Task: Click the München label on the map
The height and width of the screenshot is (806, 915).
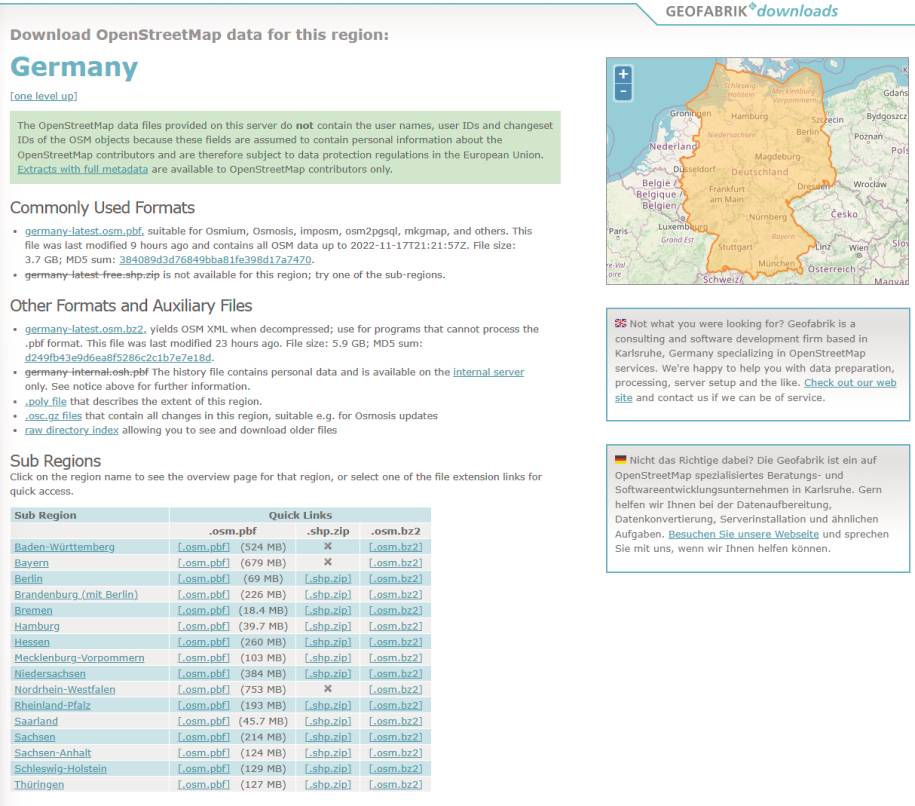Action: [x=776, y=263]
